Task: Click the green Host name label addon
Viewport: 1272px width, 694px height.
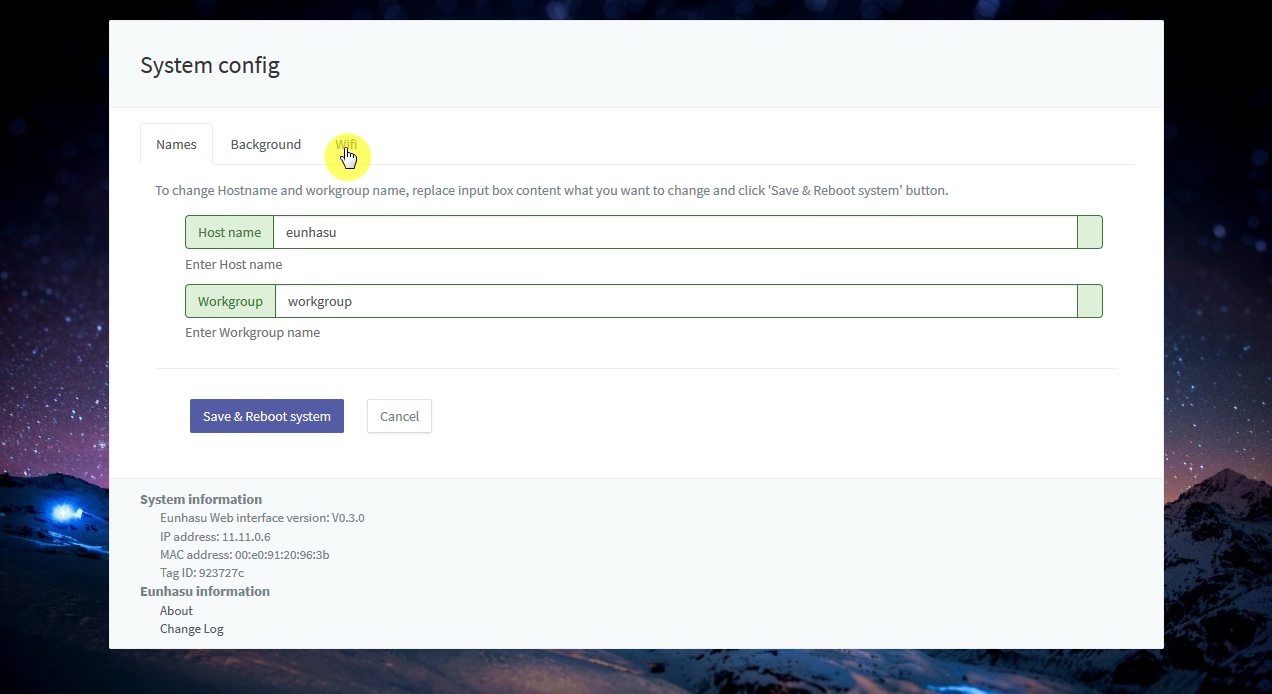Action: point(229,232)
